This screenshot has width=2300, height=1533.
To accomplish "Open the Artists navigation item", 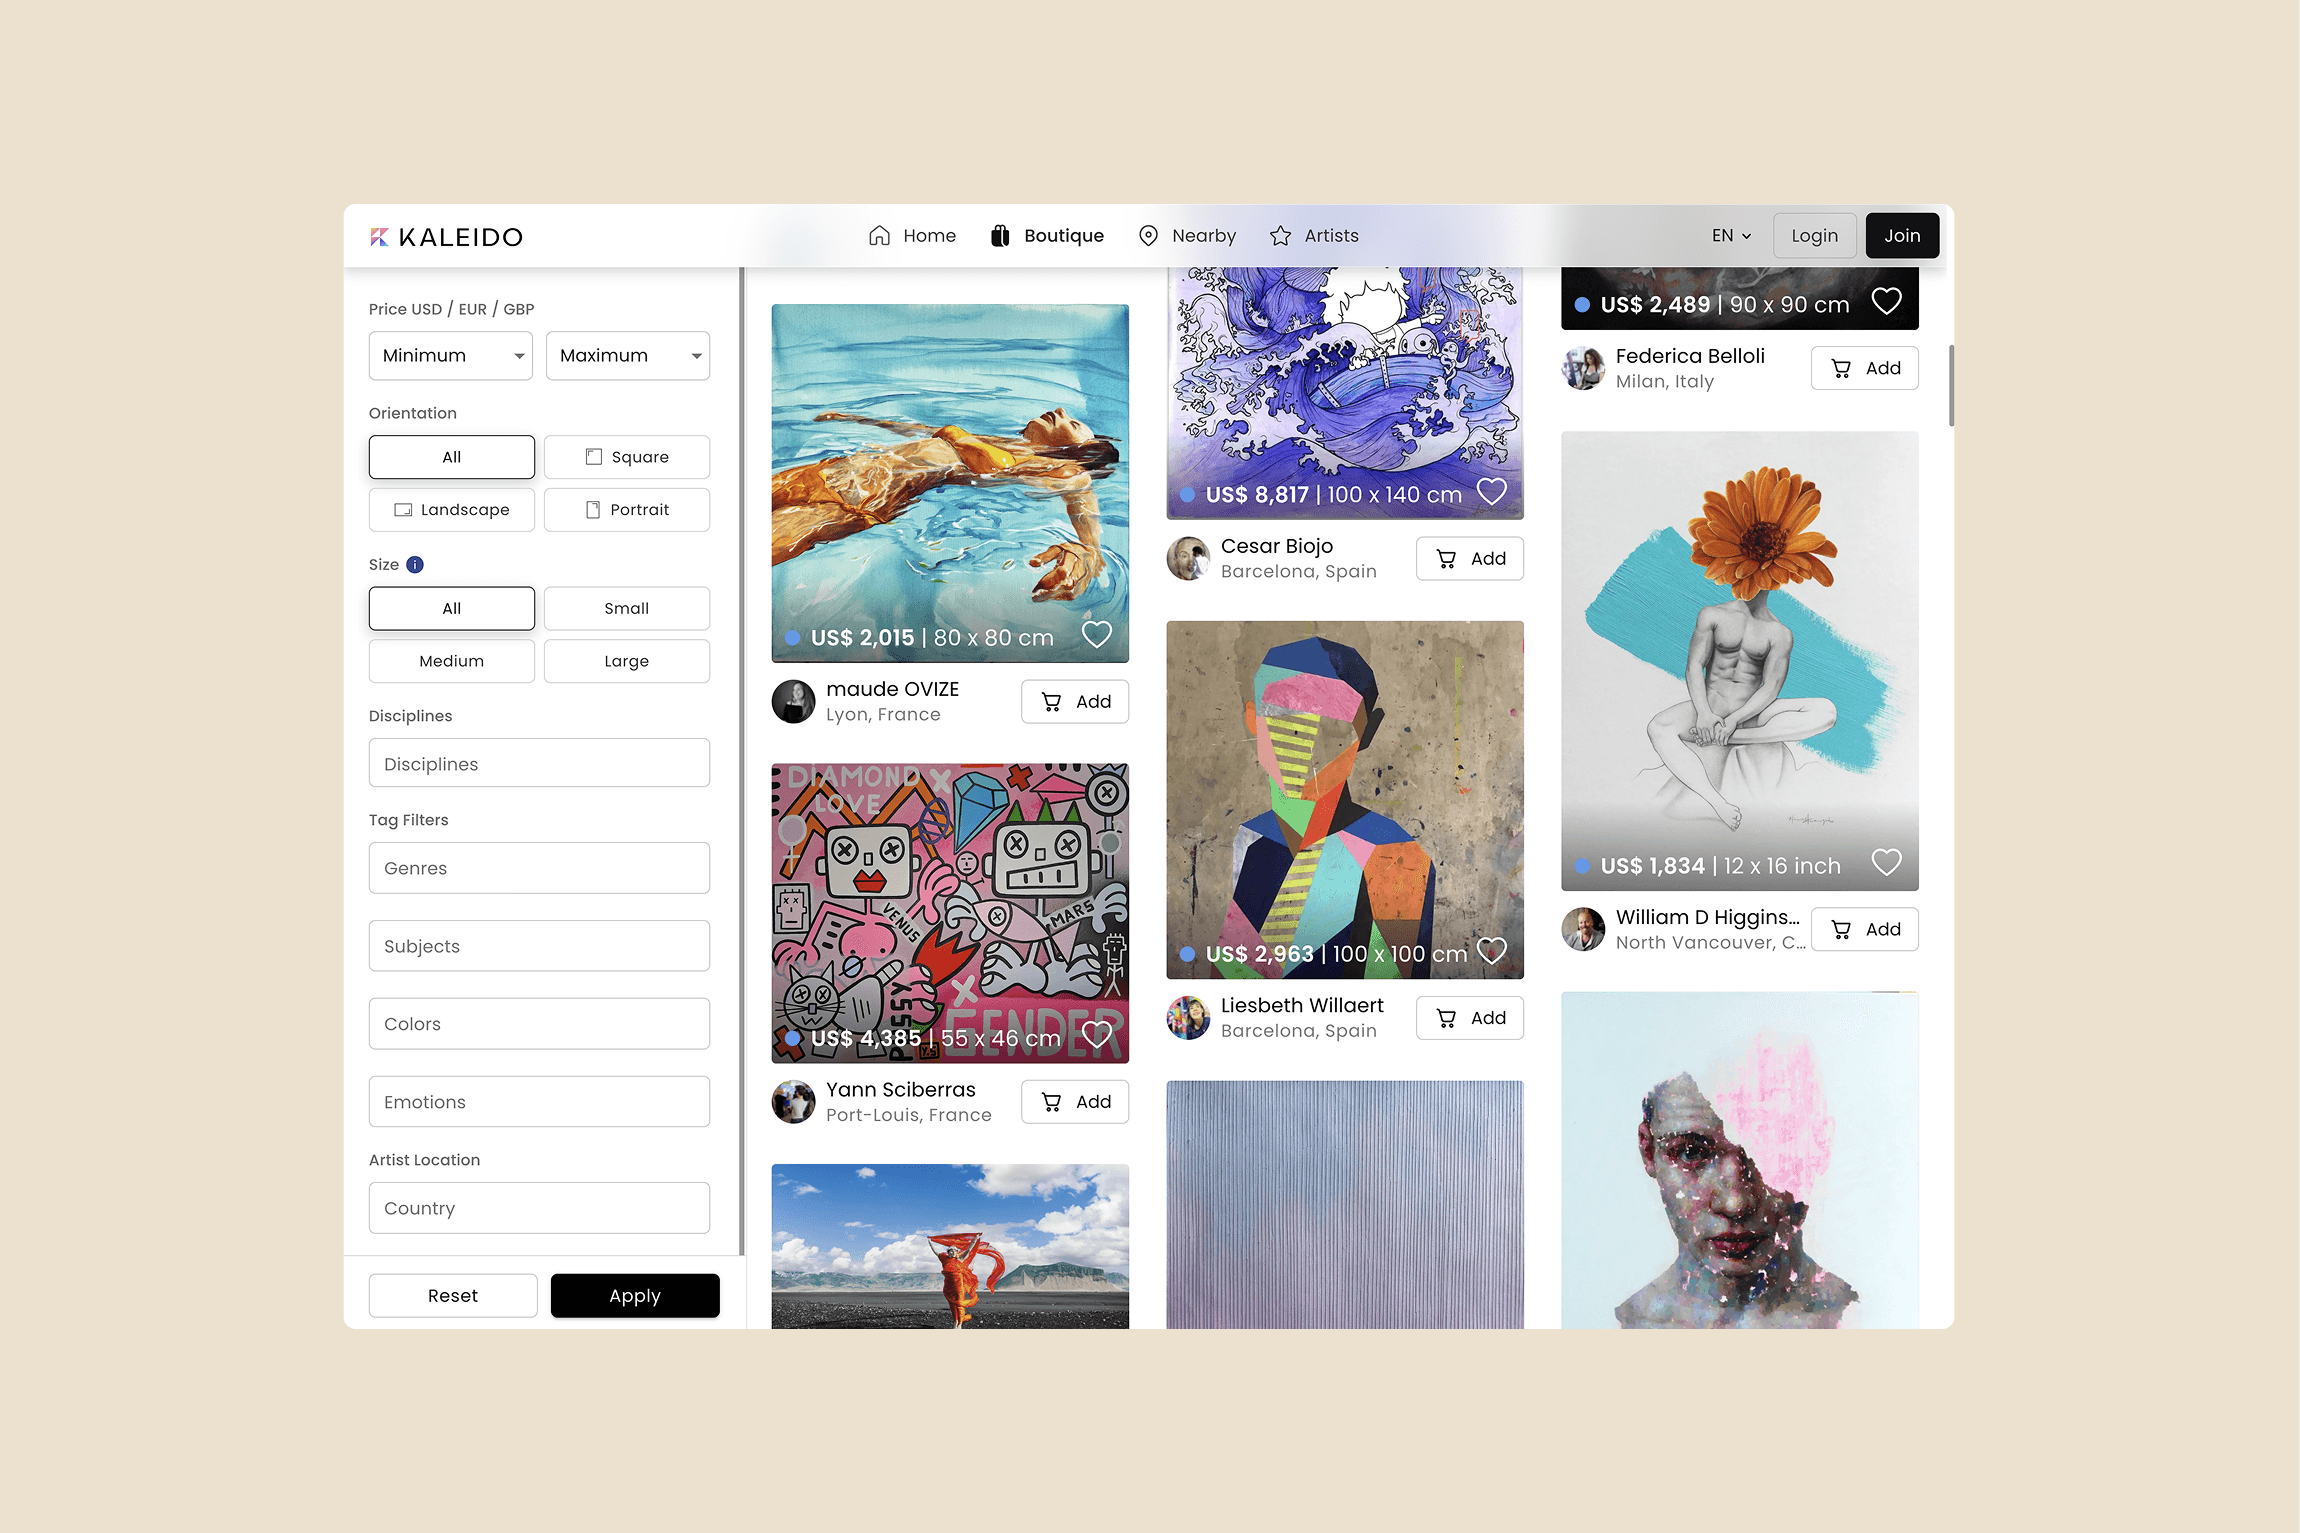I will [1314, 236].
